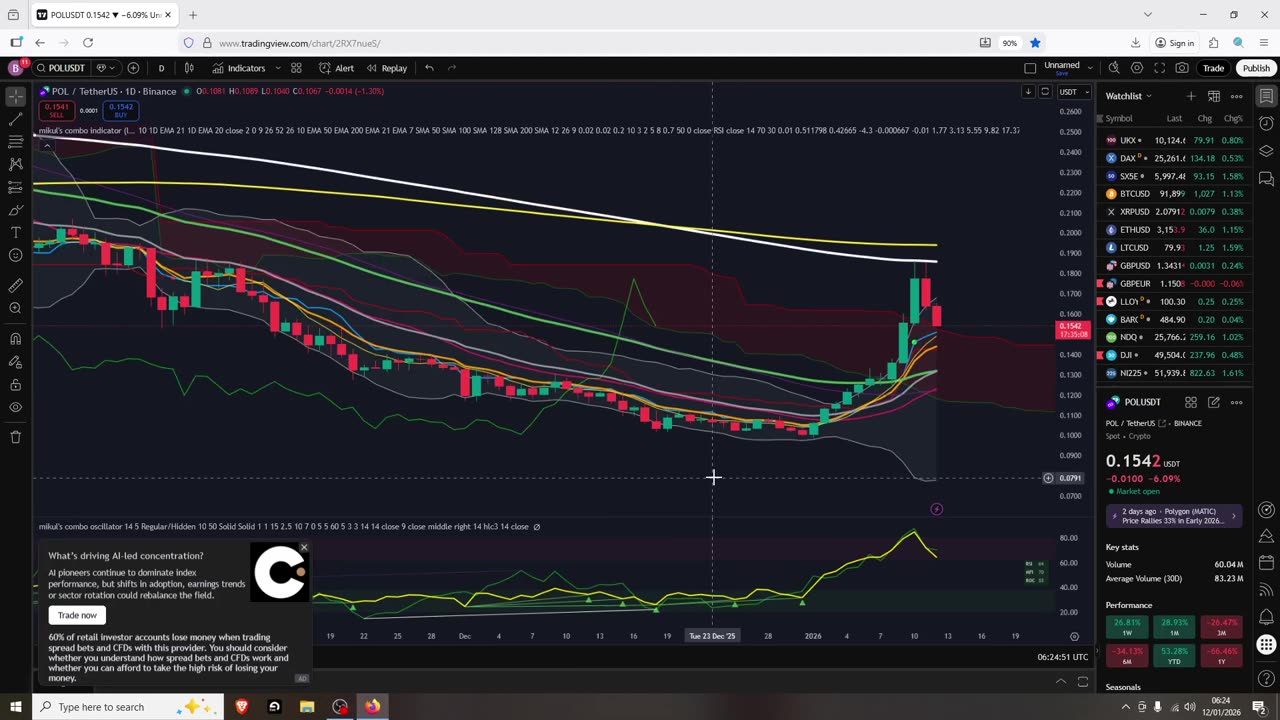This screenshot has height=720, width=1280.
Task: Select the ETHUSD watchlist row
Action: pyautogui.click(x=1174, y=230)
